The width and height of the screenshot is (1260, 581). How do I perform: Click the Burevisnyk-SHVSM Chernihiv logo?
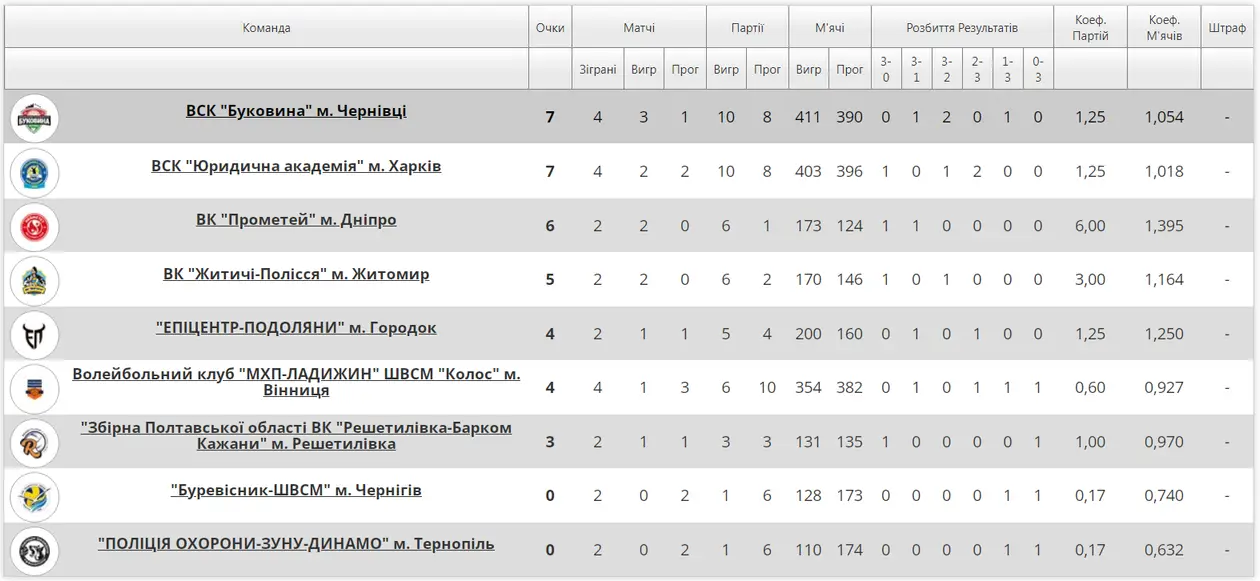35,497
